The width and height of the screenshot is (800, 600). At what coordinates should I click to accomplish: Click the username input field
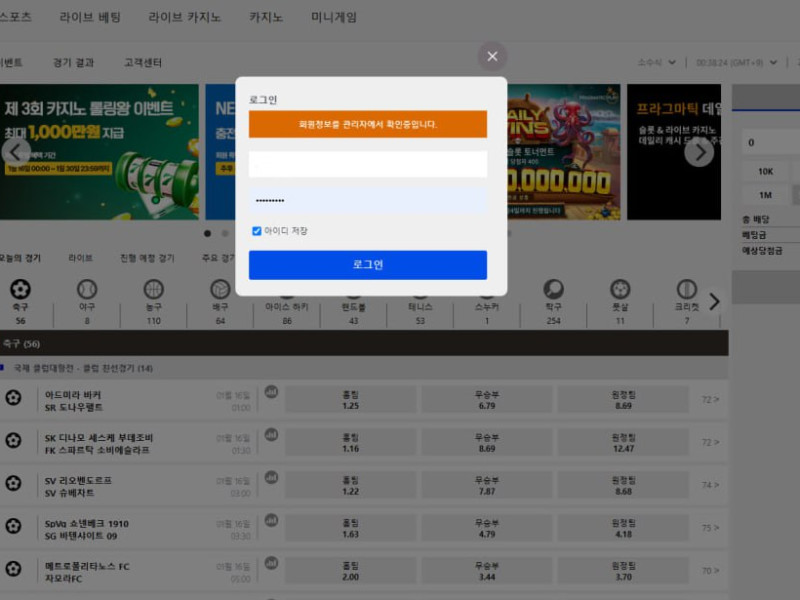pyautogui.click(x=368, y=164)
